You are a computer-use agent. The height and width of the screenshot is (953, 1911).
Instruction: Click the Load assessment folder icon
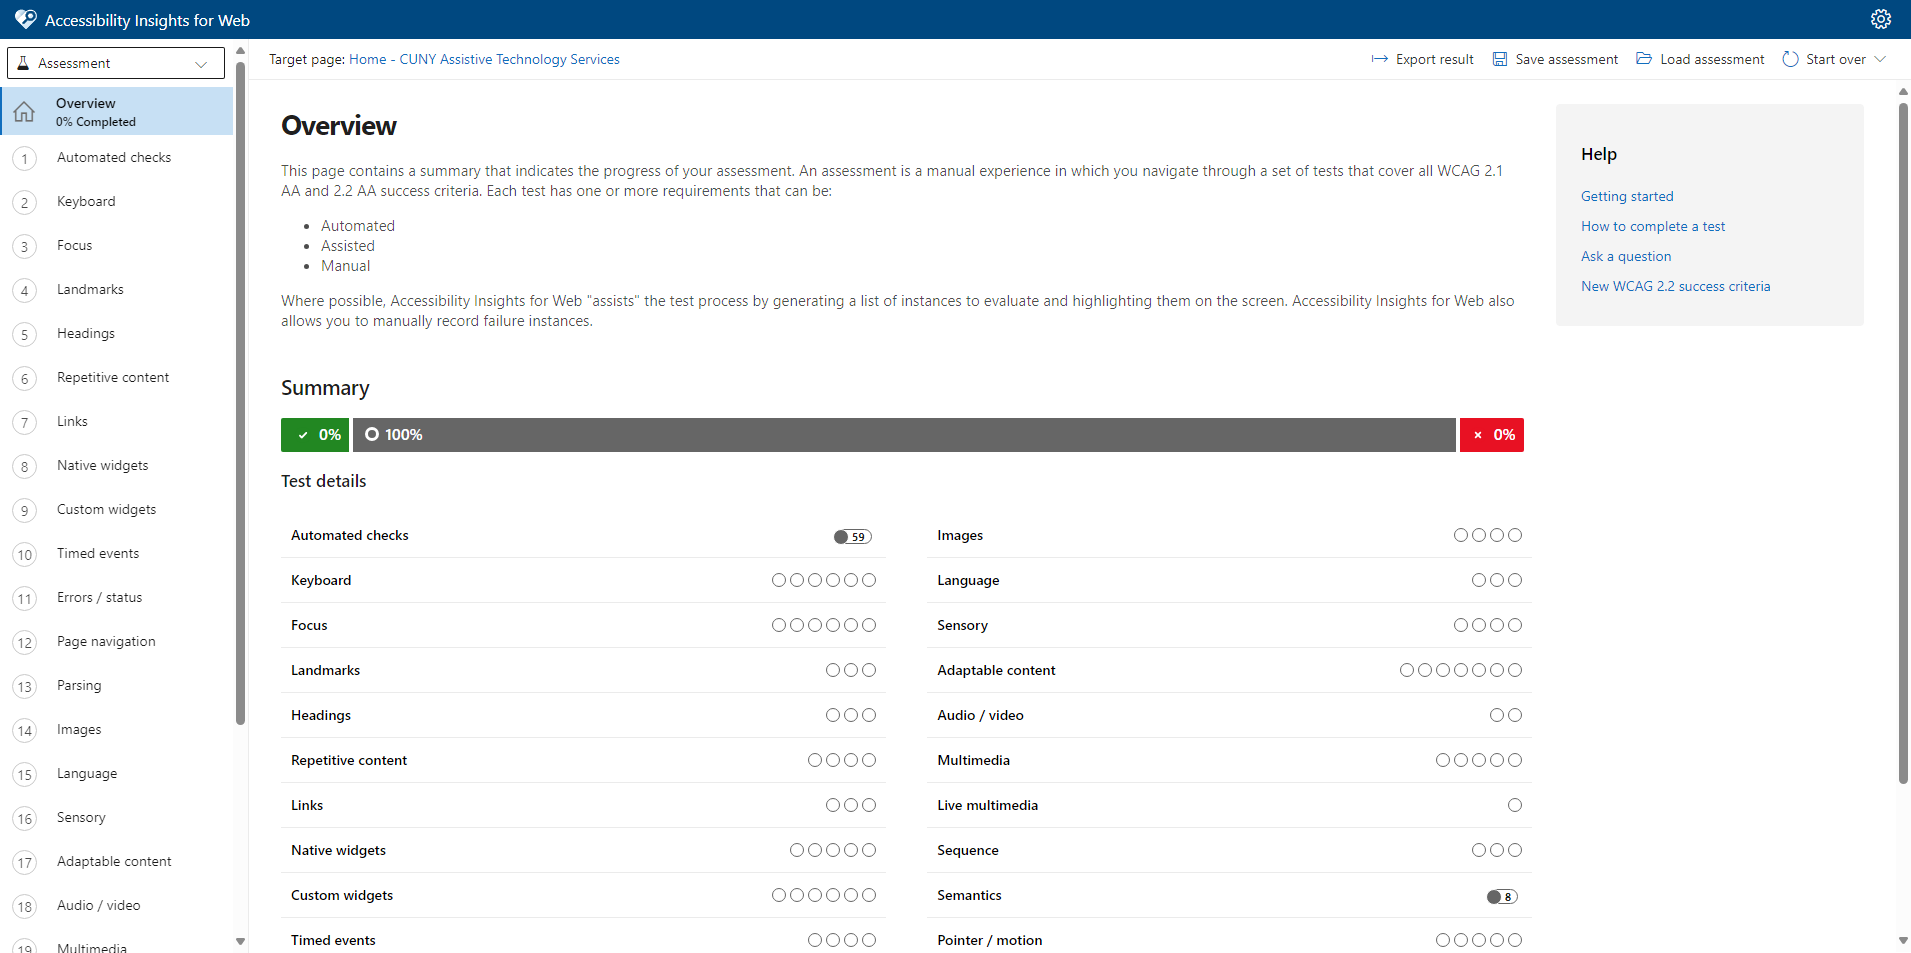click(1643, 58)
